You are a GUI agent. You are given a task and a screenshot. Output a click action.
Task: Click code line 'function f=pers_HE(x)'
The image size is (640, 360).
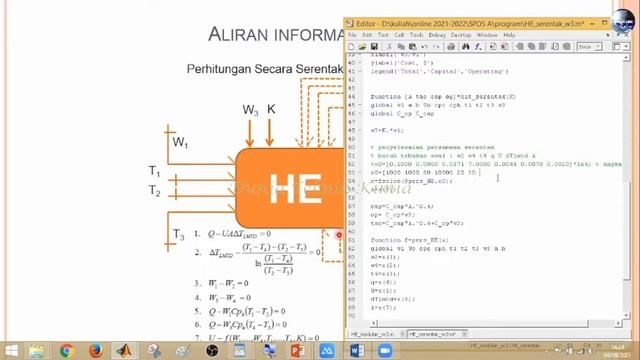coord(409,240)
